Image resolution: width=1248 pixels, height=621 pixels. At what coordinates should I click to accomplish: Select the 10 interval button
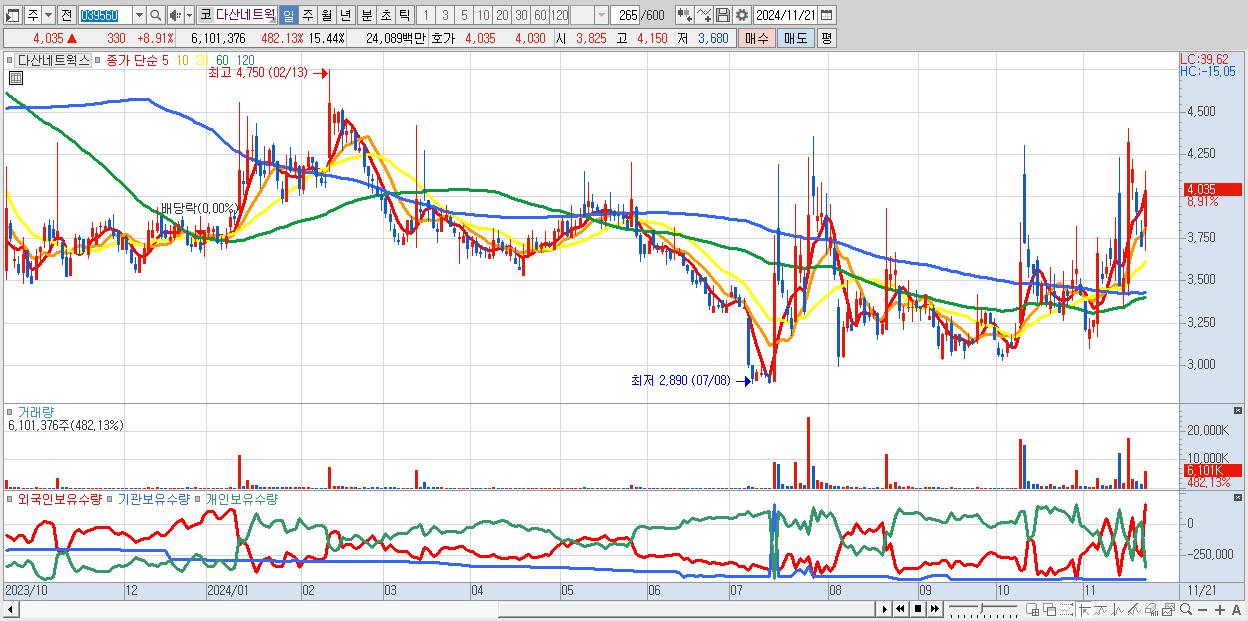pyautogui.click(x=483, y=15)
